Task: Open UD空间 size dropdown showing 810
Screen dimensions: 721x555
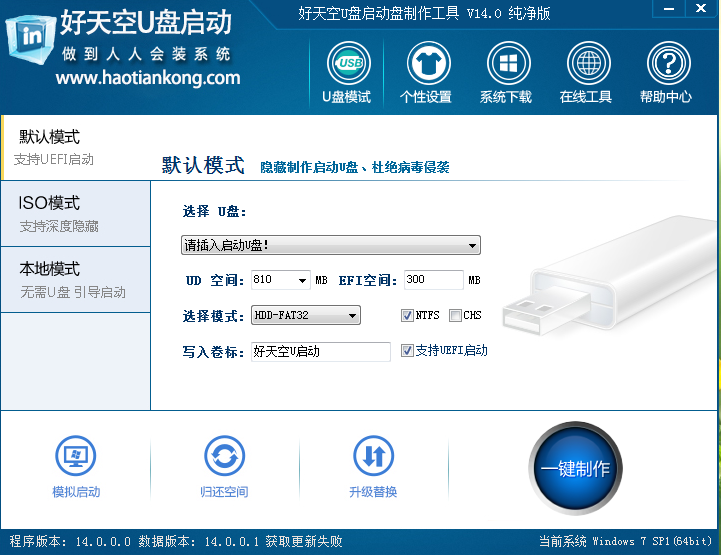Action: [x=281, y=280]
